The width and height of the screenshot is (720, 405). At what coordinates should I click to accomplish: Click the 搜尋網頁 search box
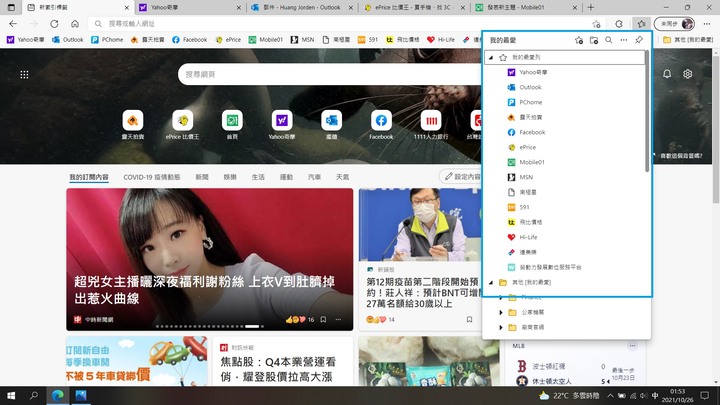[330, 74]
